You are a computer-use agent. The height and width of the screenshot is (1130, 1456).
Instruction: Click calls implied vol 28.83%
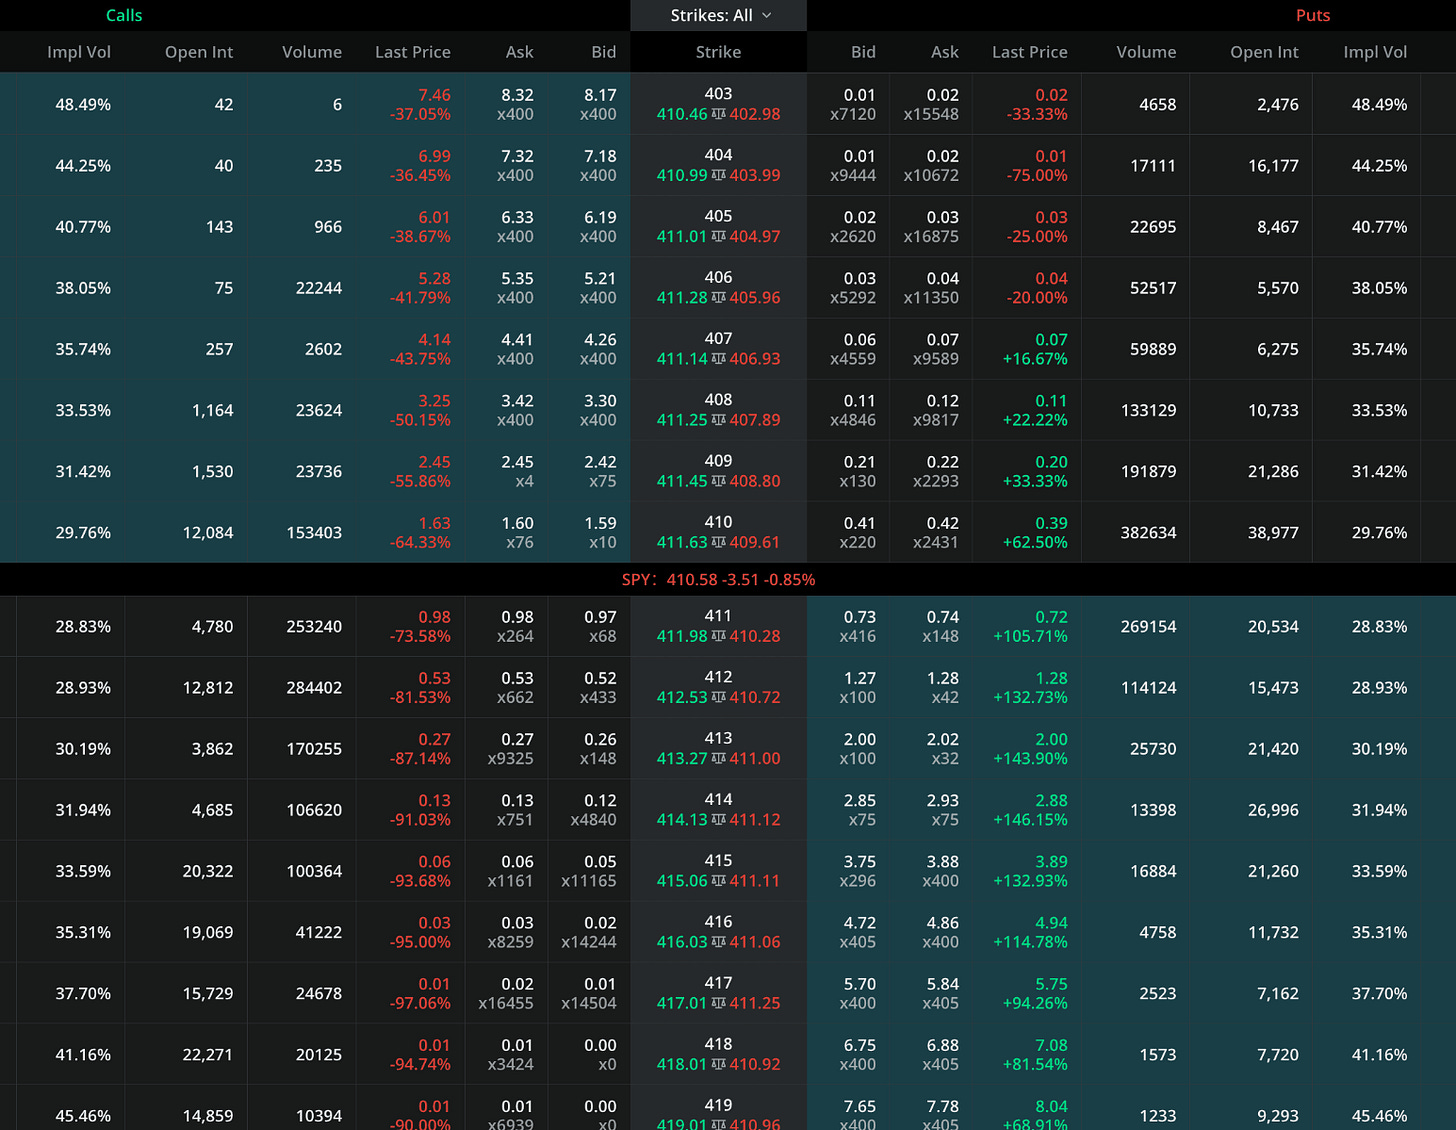tap(83, 627)
